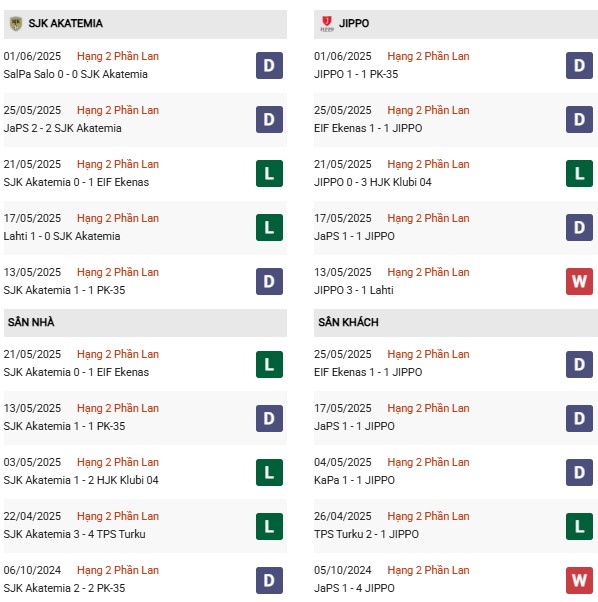This screenshot has height=602, width=598.
Task: Click the L badge for TPS Turku 2-1 JIPPO
Action: 579,526
